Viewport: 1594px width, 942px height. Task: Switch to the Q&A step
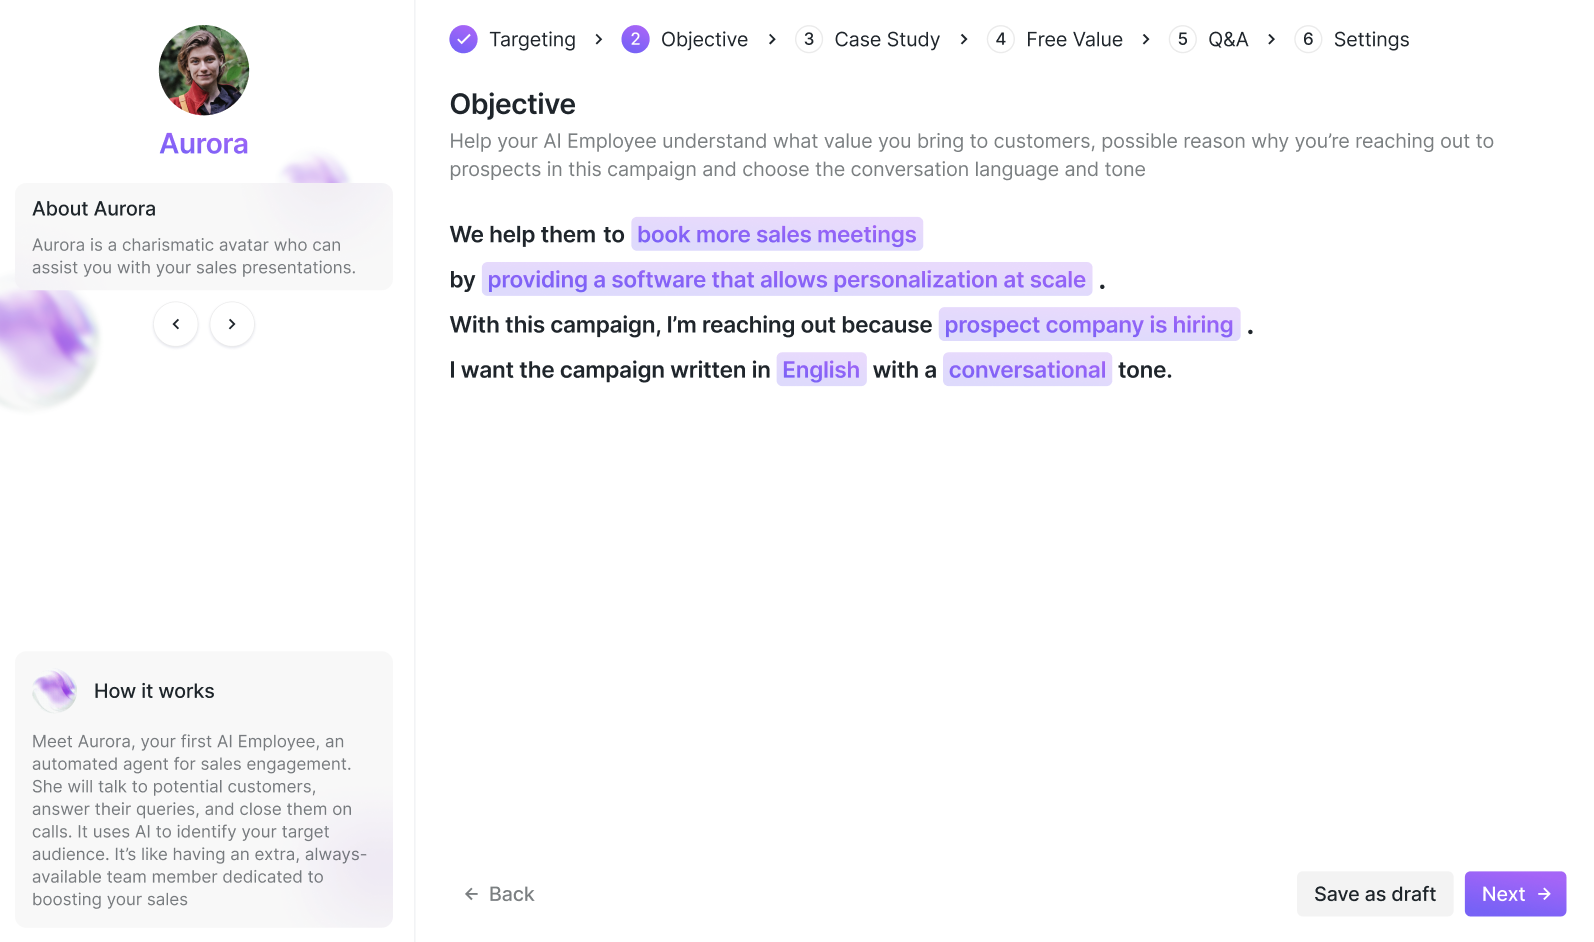click(x=1228, y=39)
